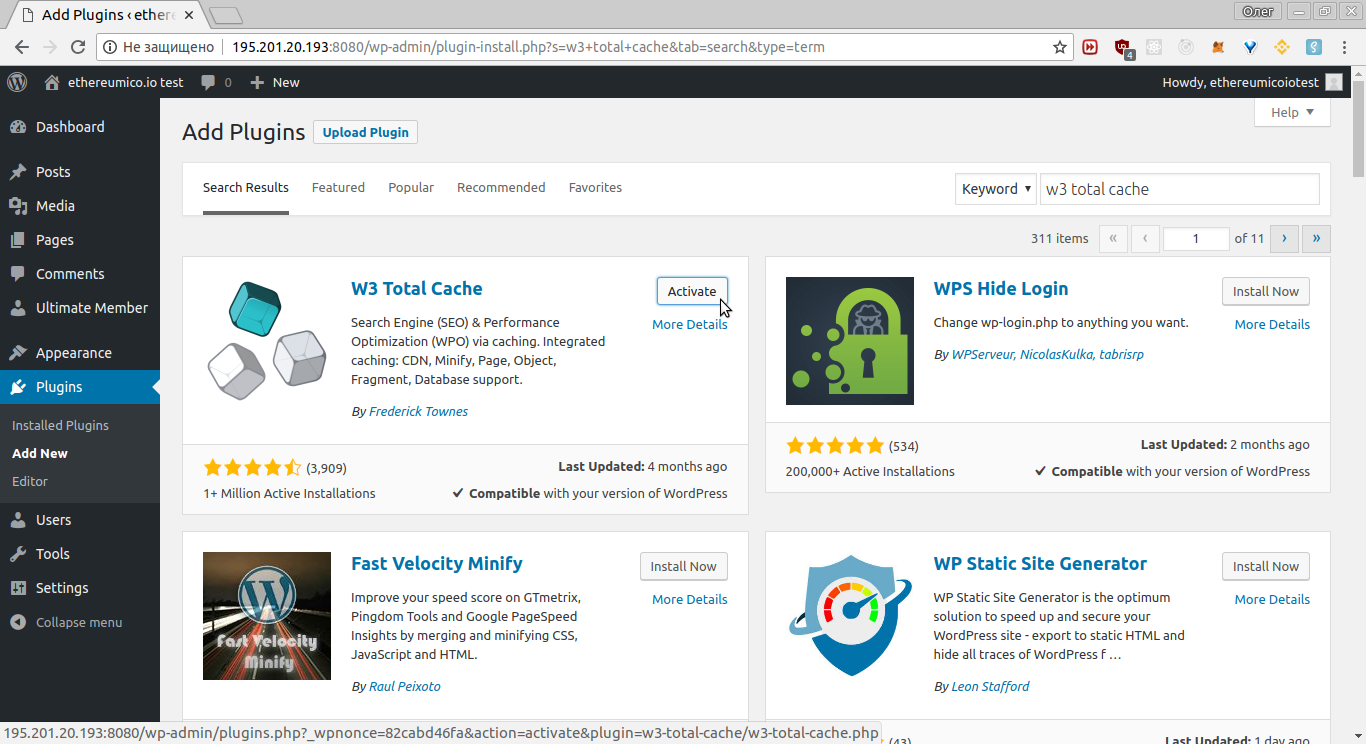Click the plugin search input field
The height and width of the screenshot is (744, 1366).
pyautogui.click(x=1180, y=189)
